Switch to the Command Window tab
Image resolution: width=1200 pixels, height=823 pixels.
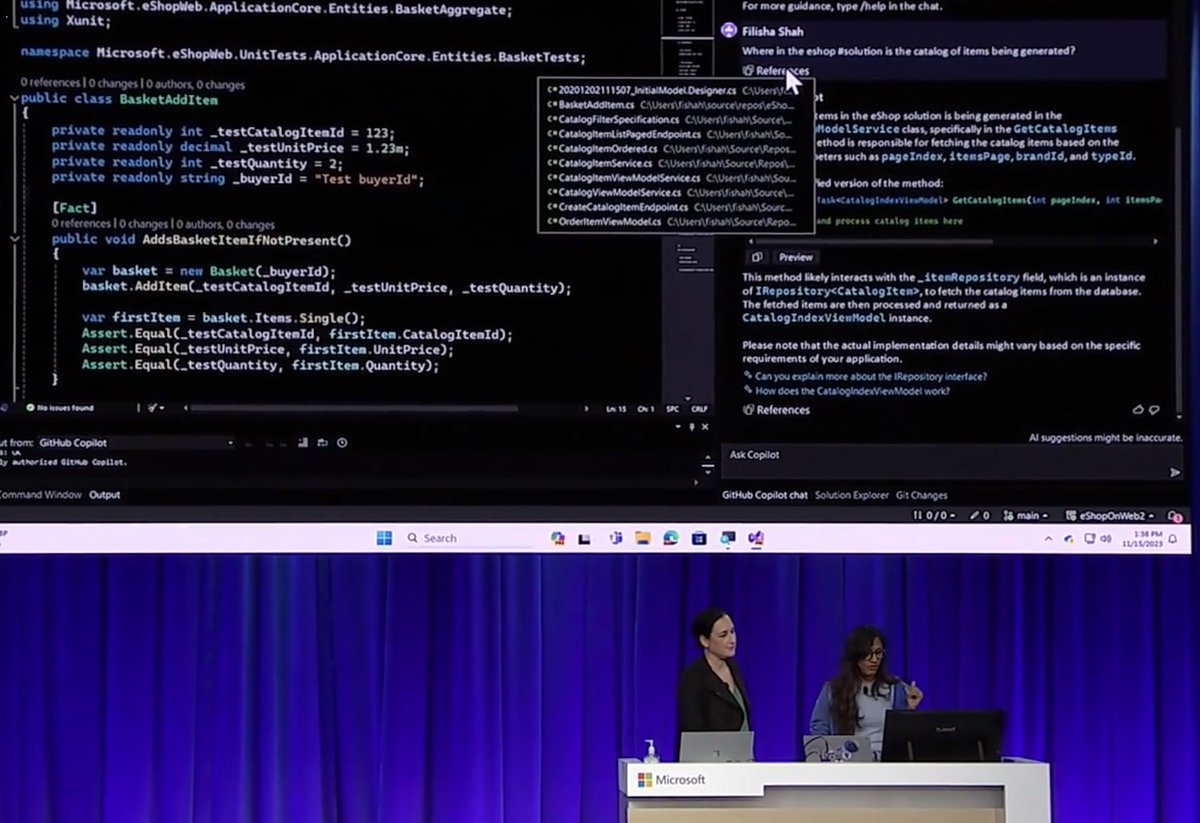pyautogui.click(x=40, y=495)
